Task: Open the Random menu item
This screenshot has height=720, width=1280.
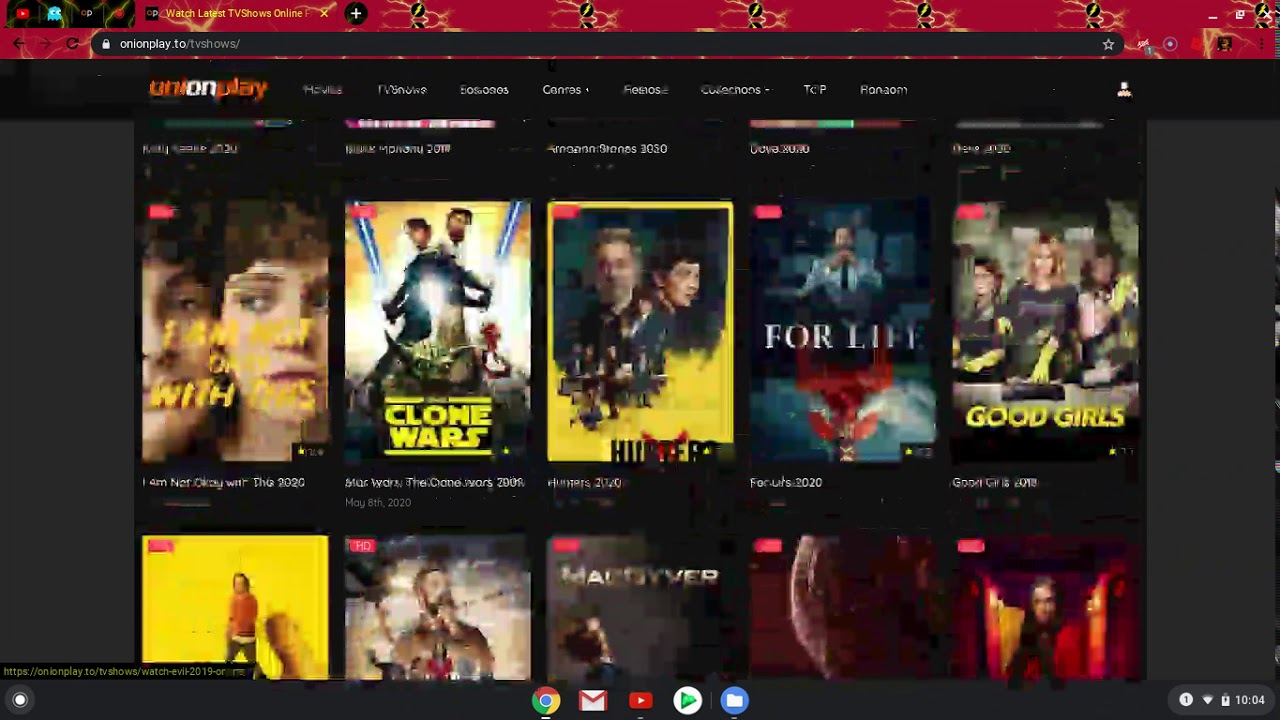Action: tap(884, 90)
